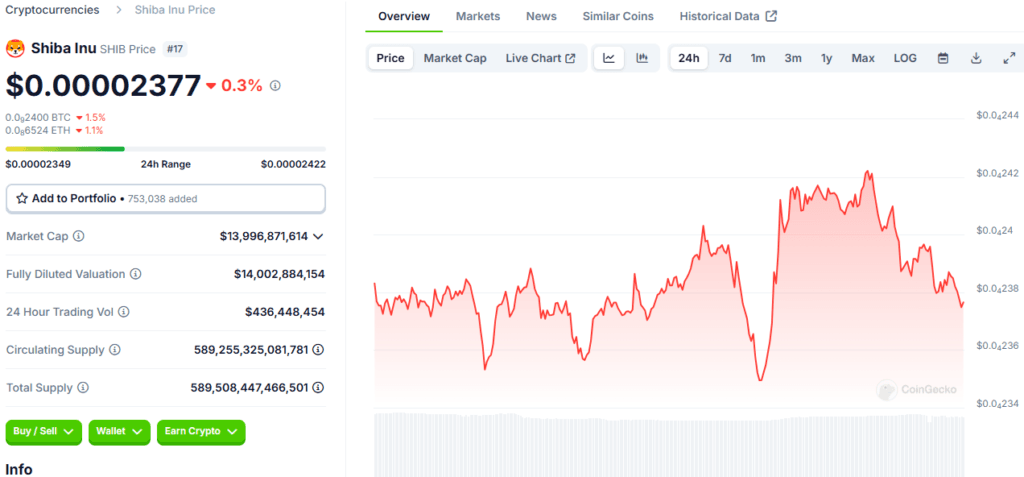Viewport: 1024px width, 477px height.
Task: Select the 1m time range
Action: tap(758, 58)
